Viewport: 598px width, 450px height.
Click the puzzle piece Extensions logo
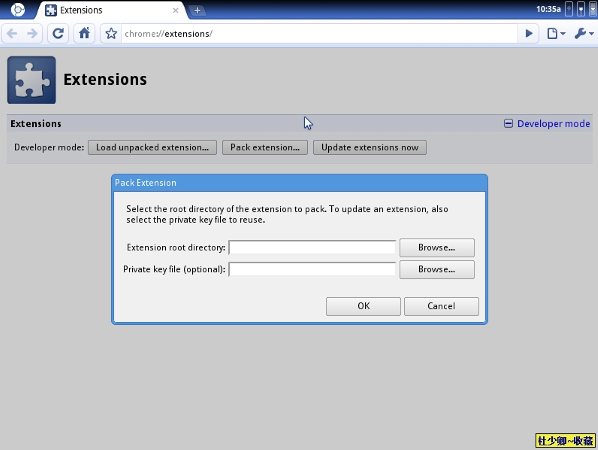coord(31,80)
